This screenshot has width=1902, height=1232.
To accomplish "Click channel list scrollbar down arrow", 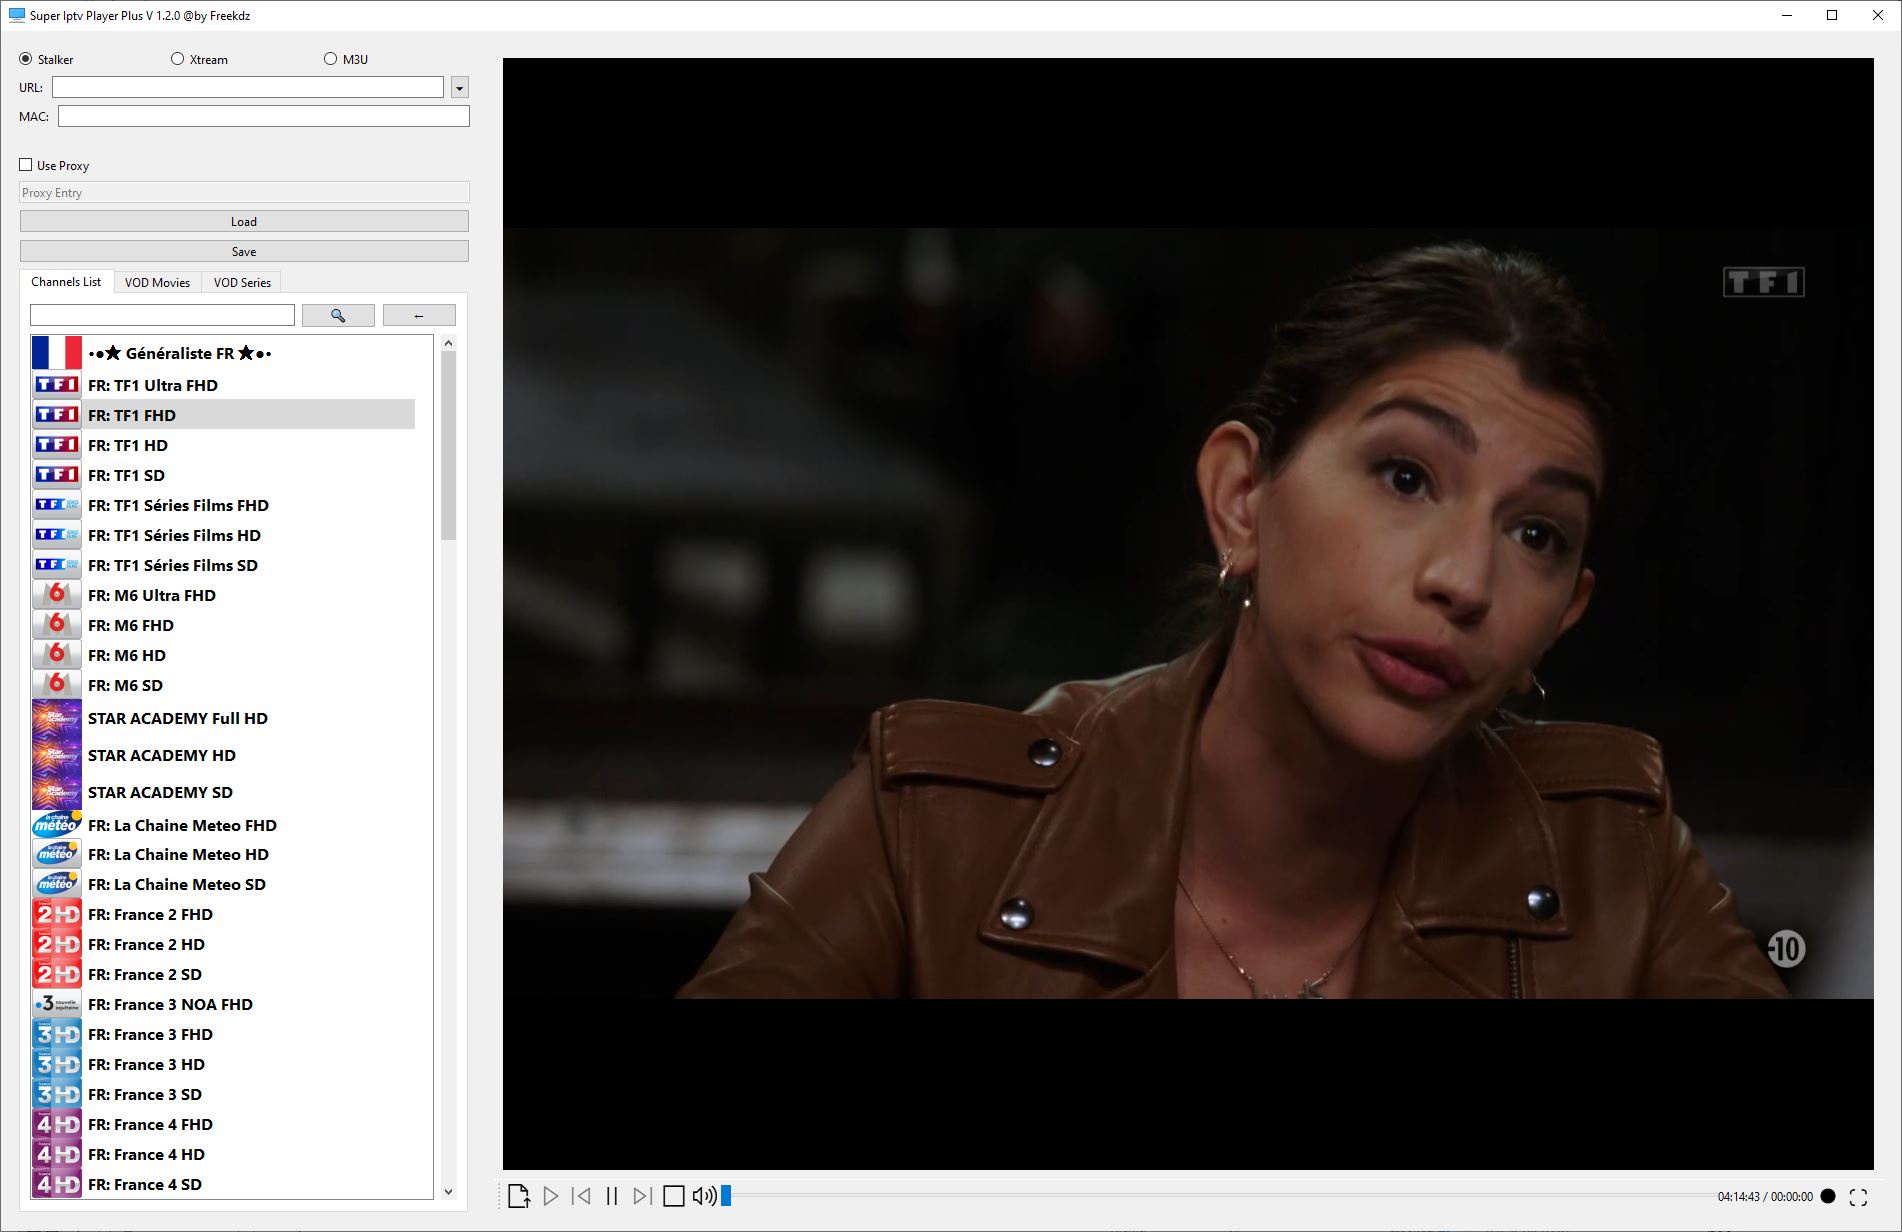I will (448, 1191).
